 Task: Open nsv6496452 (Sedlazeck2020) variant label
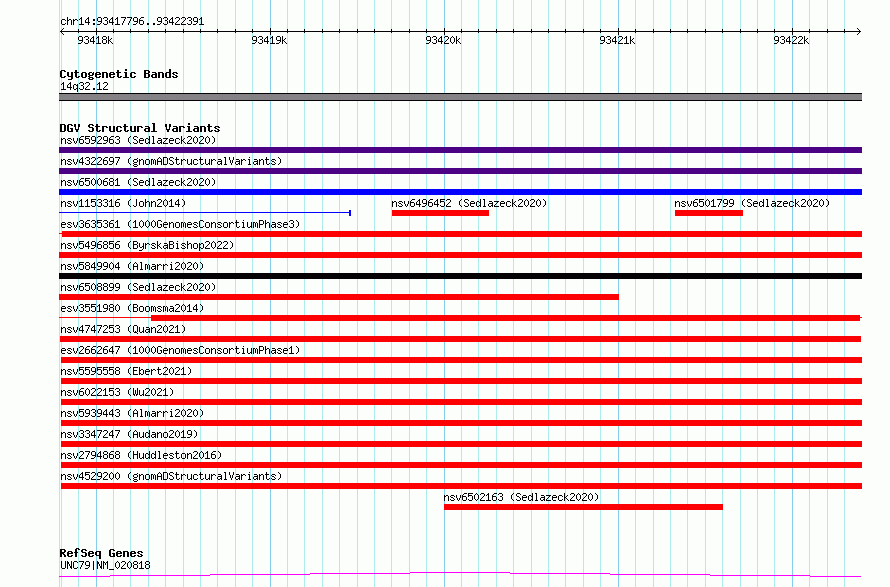click(469, 203)
